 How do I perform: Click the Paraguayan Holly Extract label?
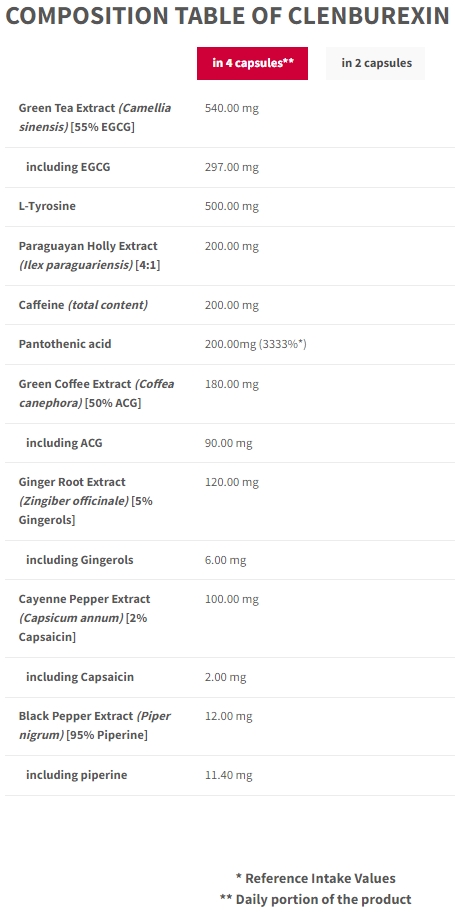90,255
